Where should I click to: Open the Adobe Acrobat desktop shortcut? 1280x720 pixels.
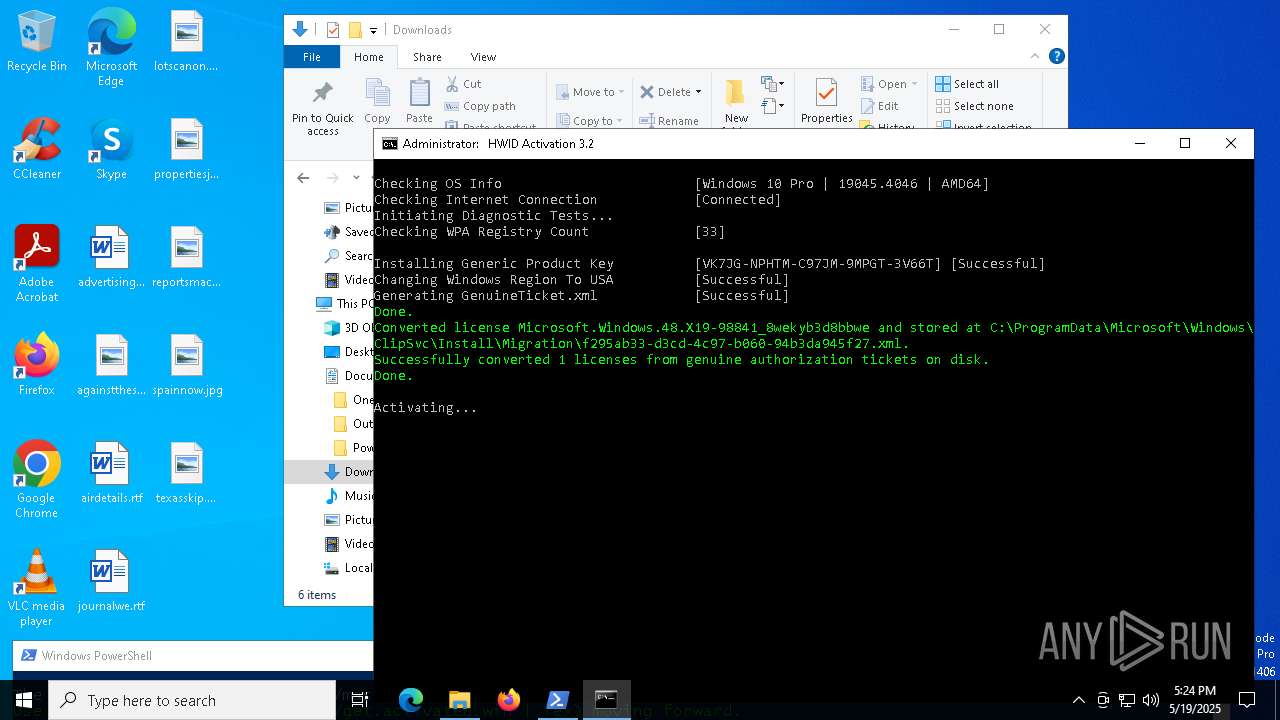pos(37,263)
